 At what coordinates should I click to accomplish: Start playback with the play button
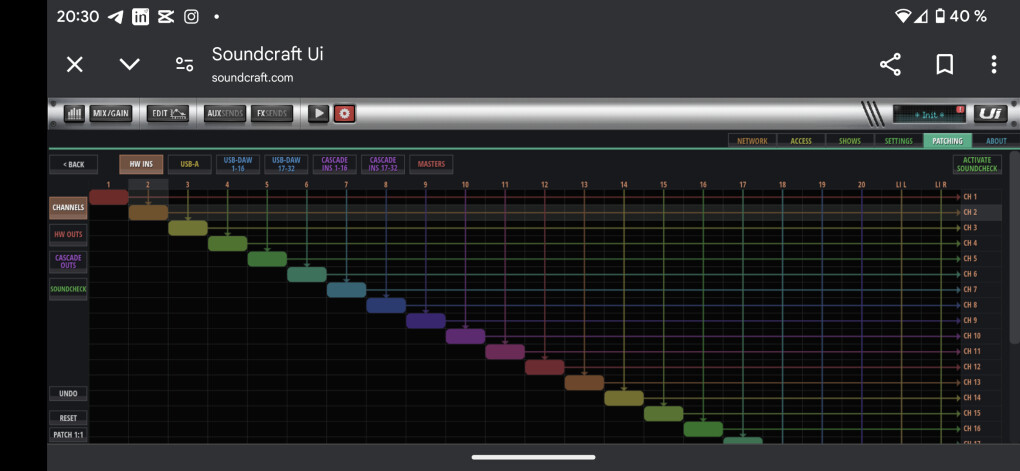click(319, 114)
